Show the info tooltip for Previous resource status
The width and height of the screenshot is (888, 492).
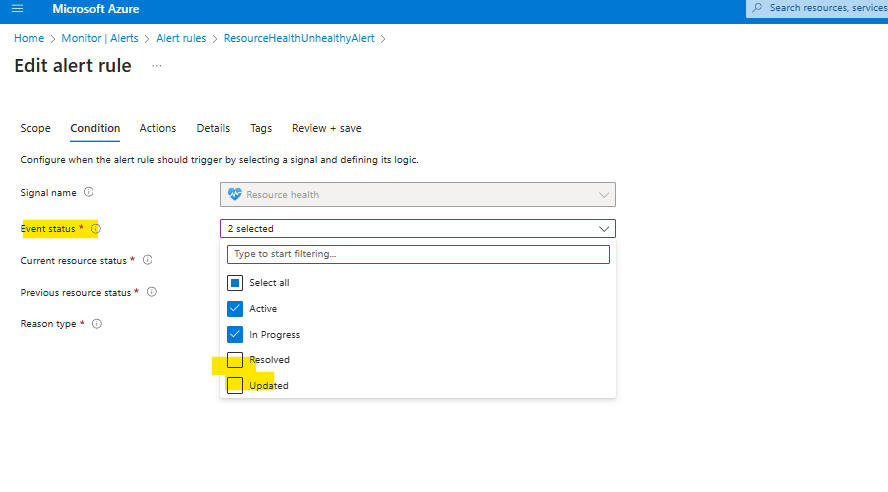point(152,292)
